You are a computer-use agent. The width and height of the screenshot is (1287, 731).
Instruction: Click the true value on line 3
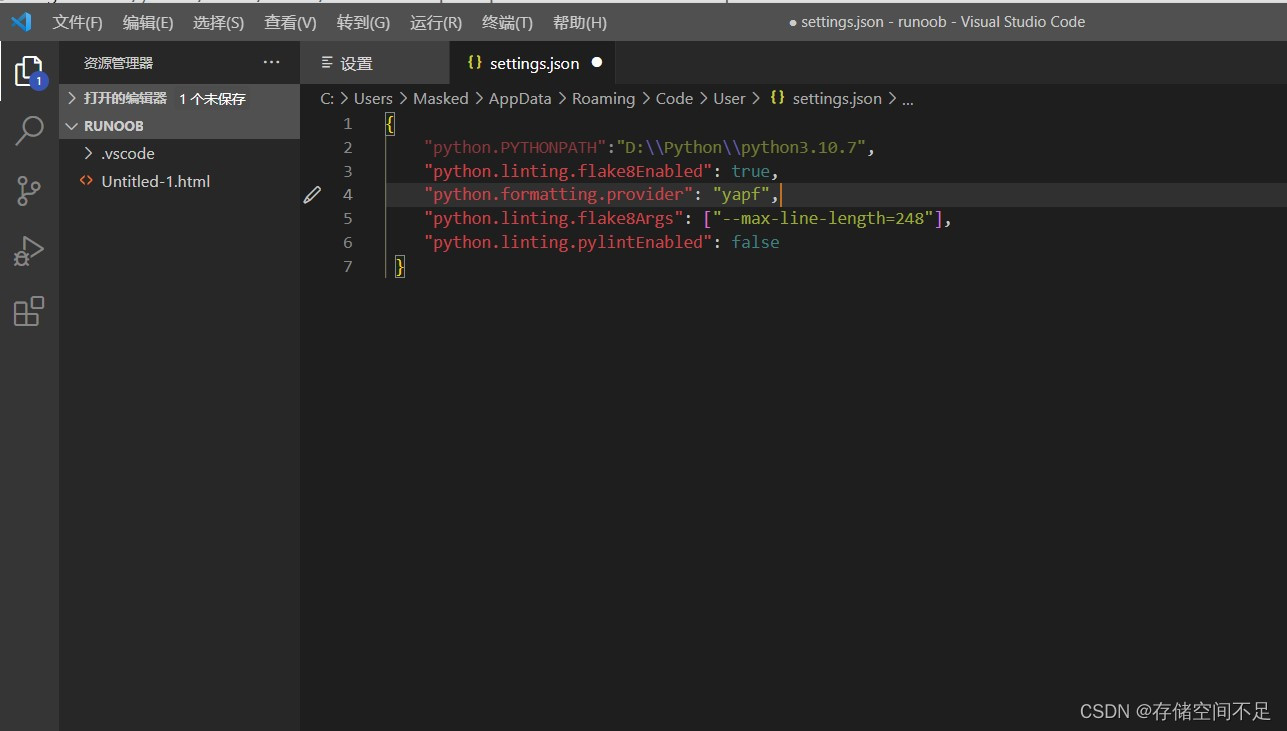coord(750,171)
